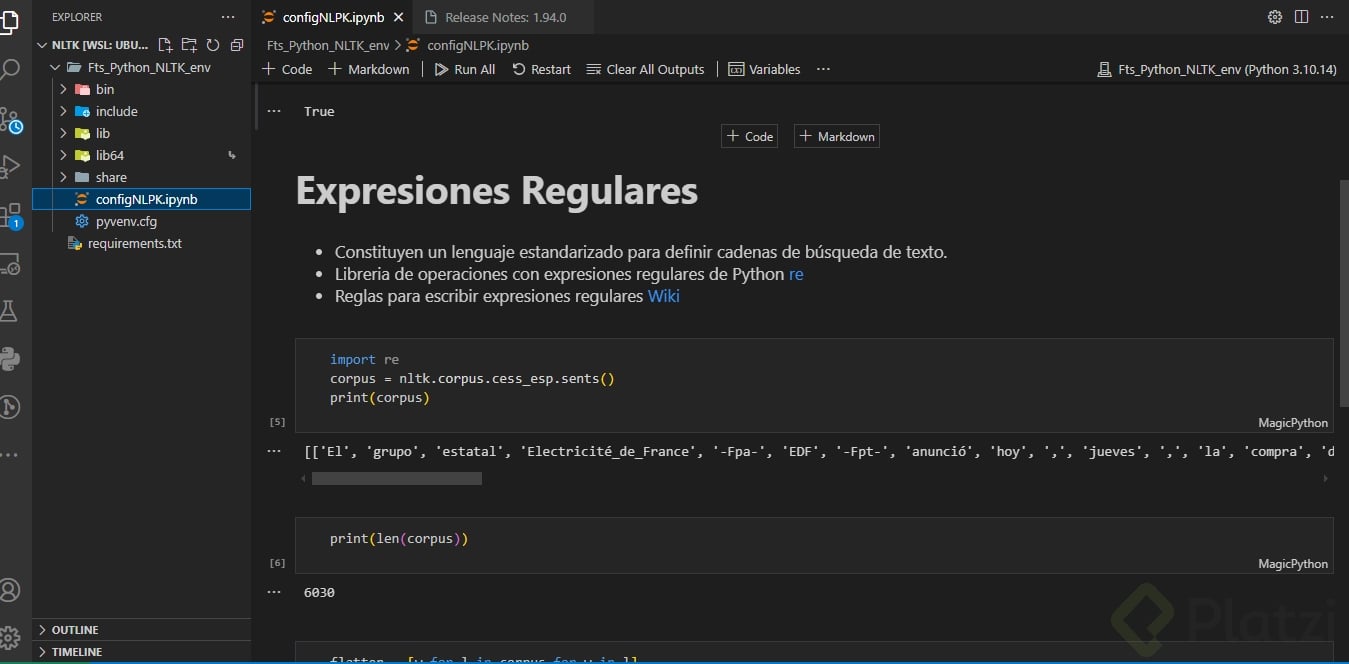Click the horizontal scrollbar under corpus output

[397, 479]
